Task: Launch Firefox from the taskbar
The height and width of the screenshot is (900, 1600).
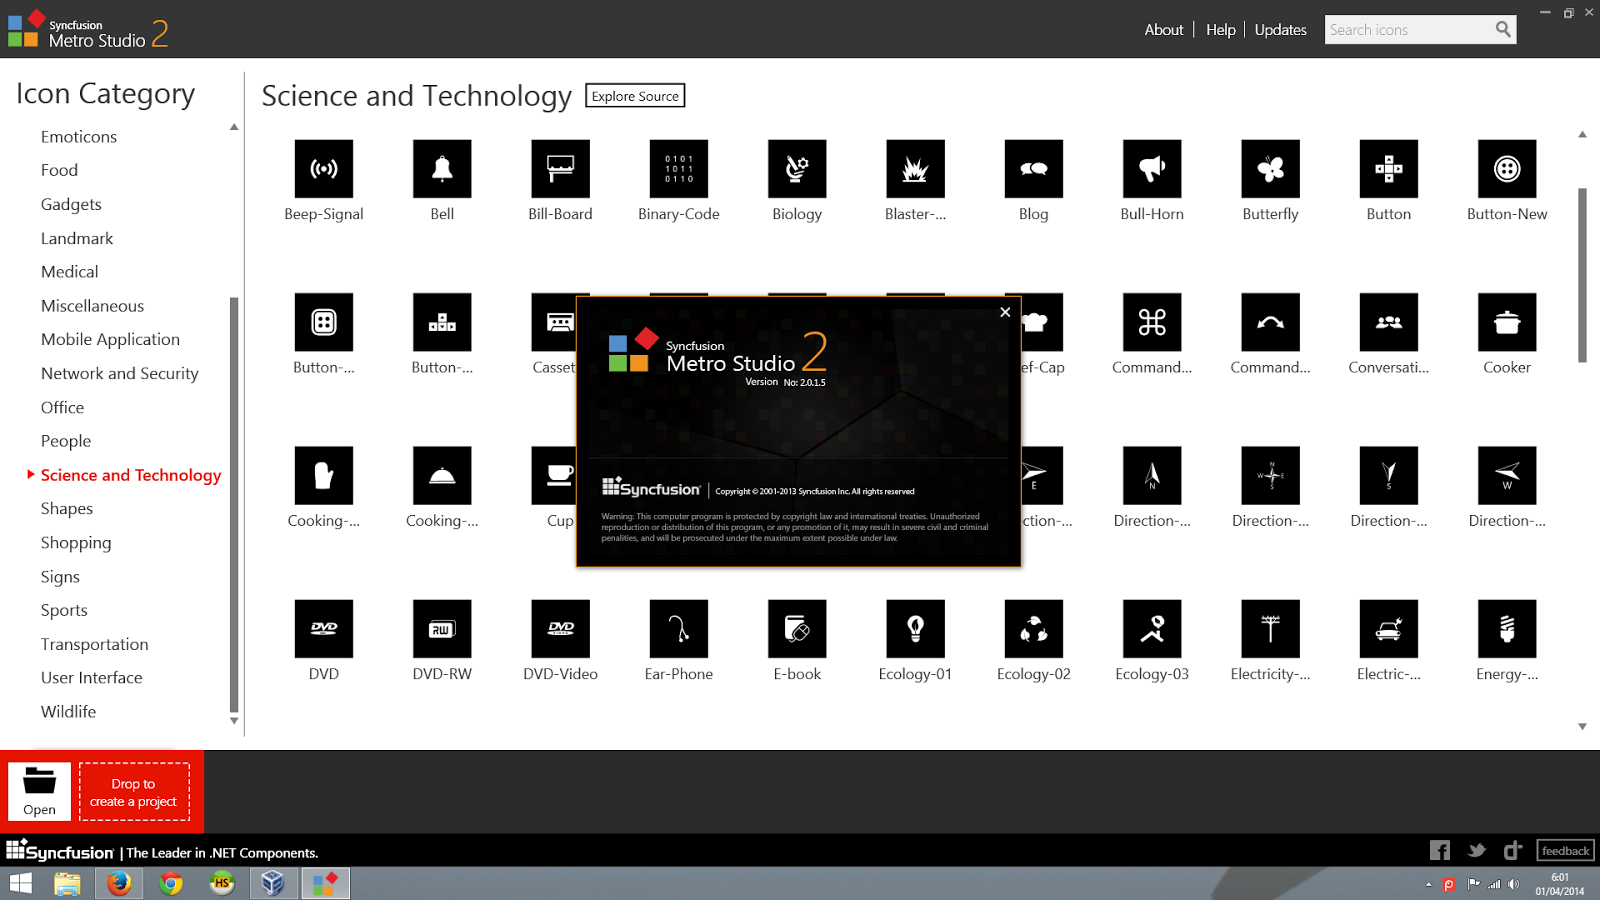Action: click(118, 883)
